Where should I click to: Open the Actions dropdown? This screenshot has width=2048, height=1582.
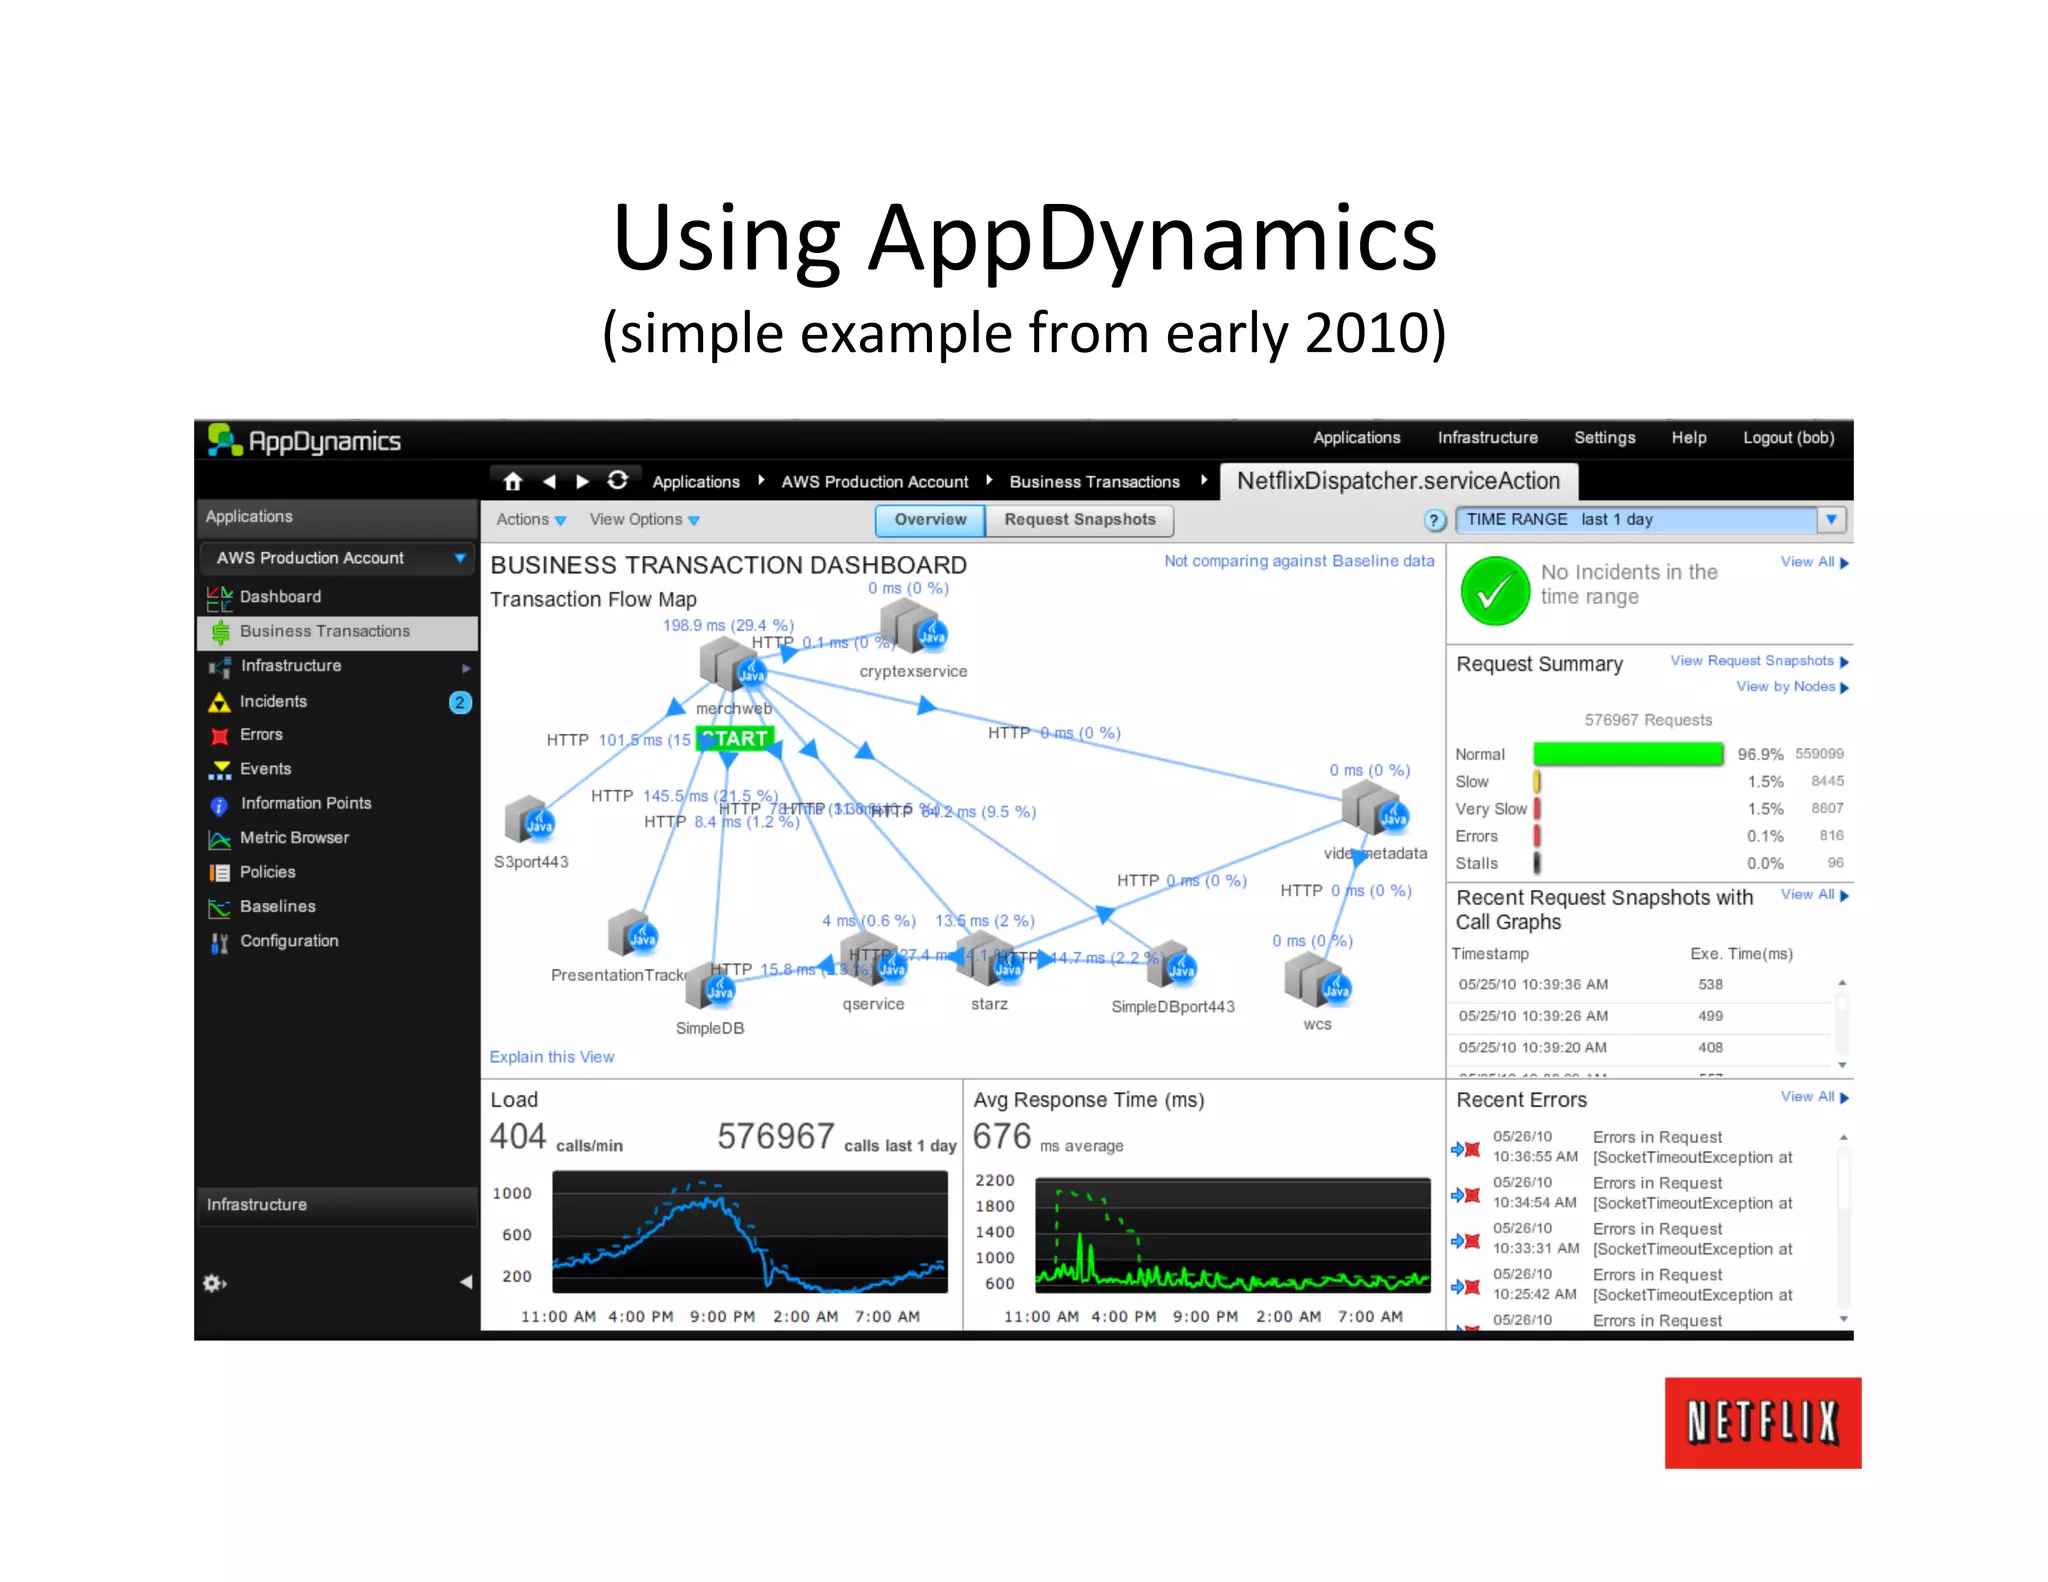pos(531,520)
